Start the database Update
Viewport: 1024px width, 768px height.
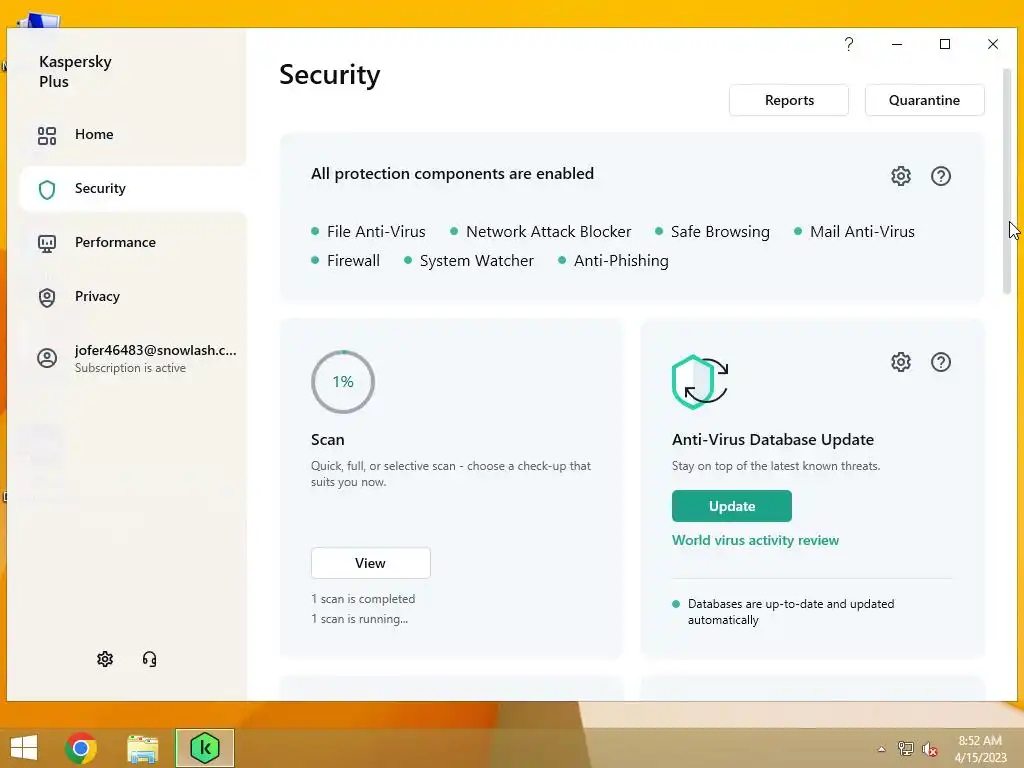pyautogui.click(x=731, y=506)
